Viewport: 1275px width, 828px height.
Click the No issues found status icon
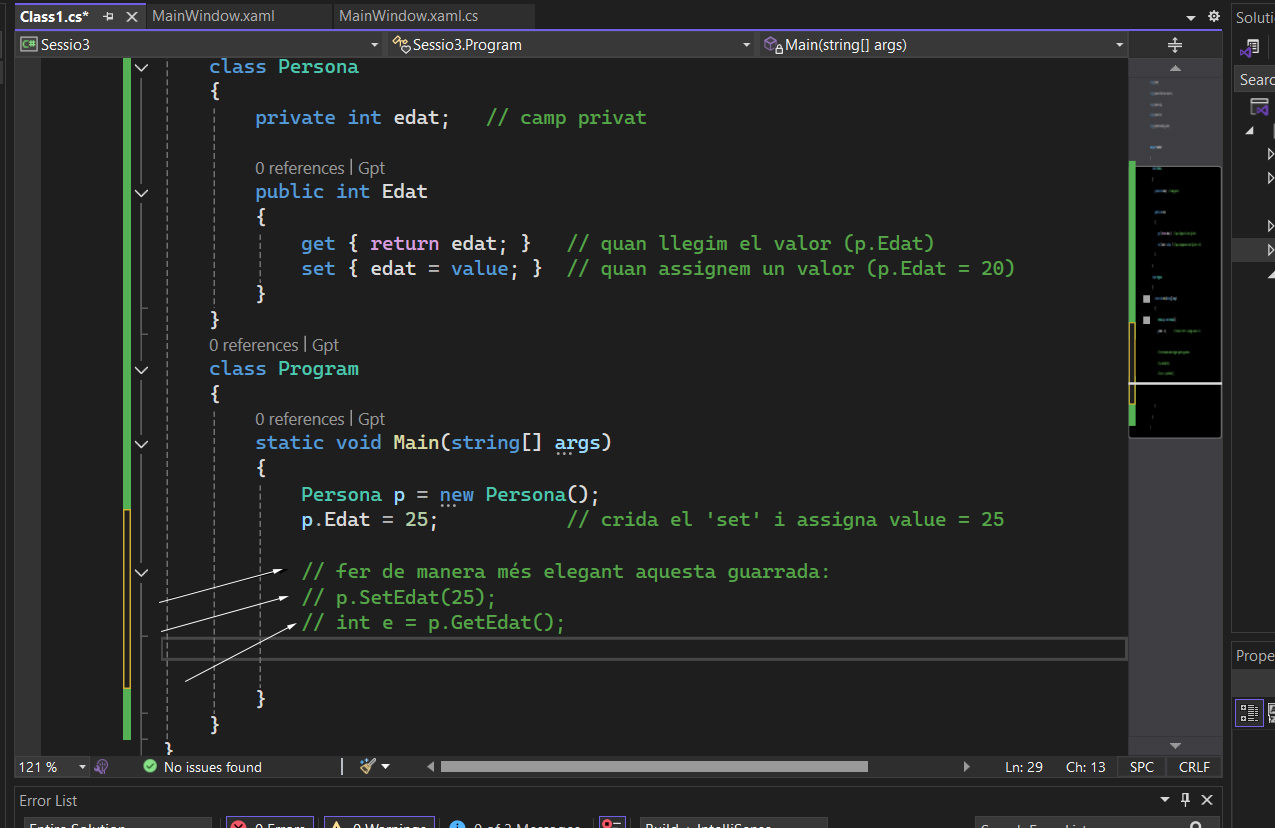coord(150,767)
